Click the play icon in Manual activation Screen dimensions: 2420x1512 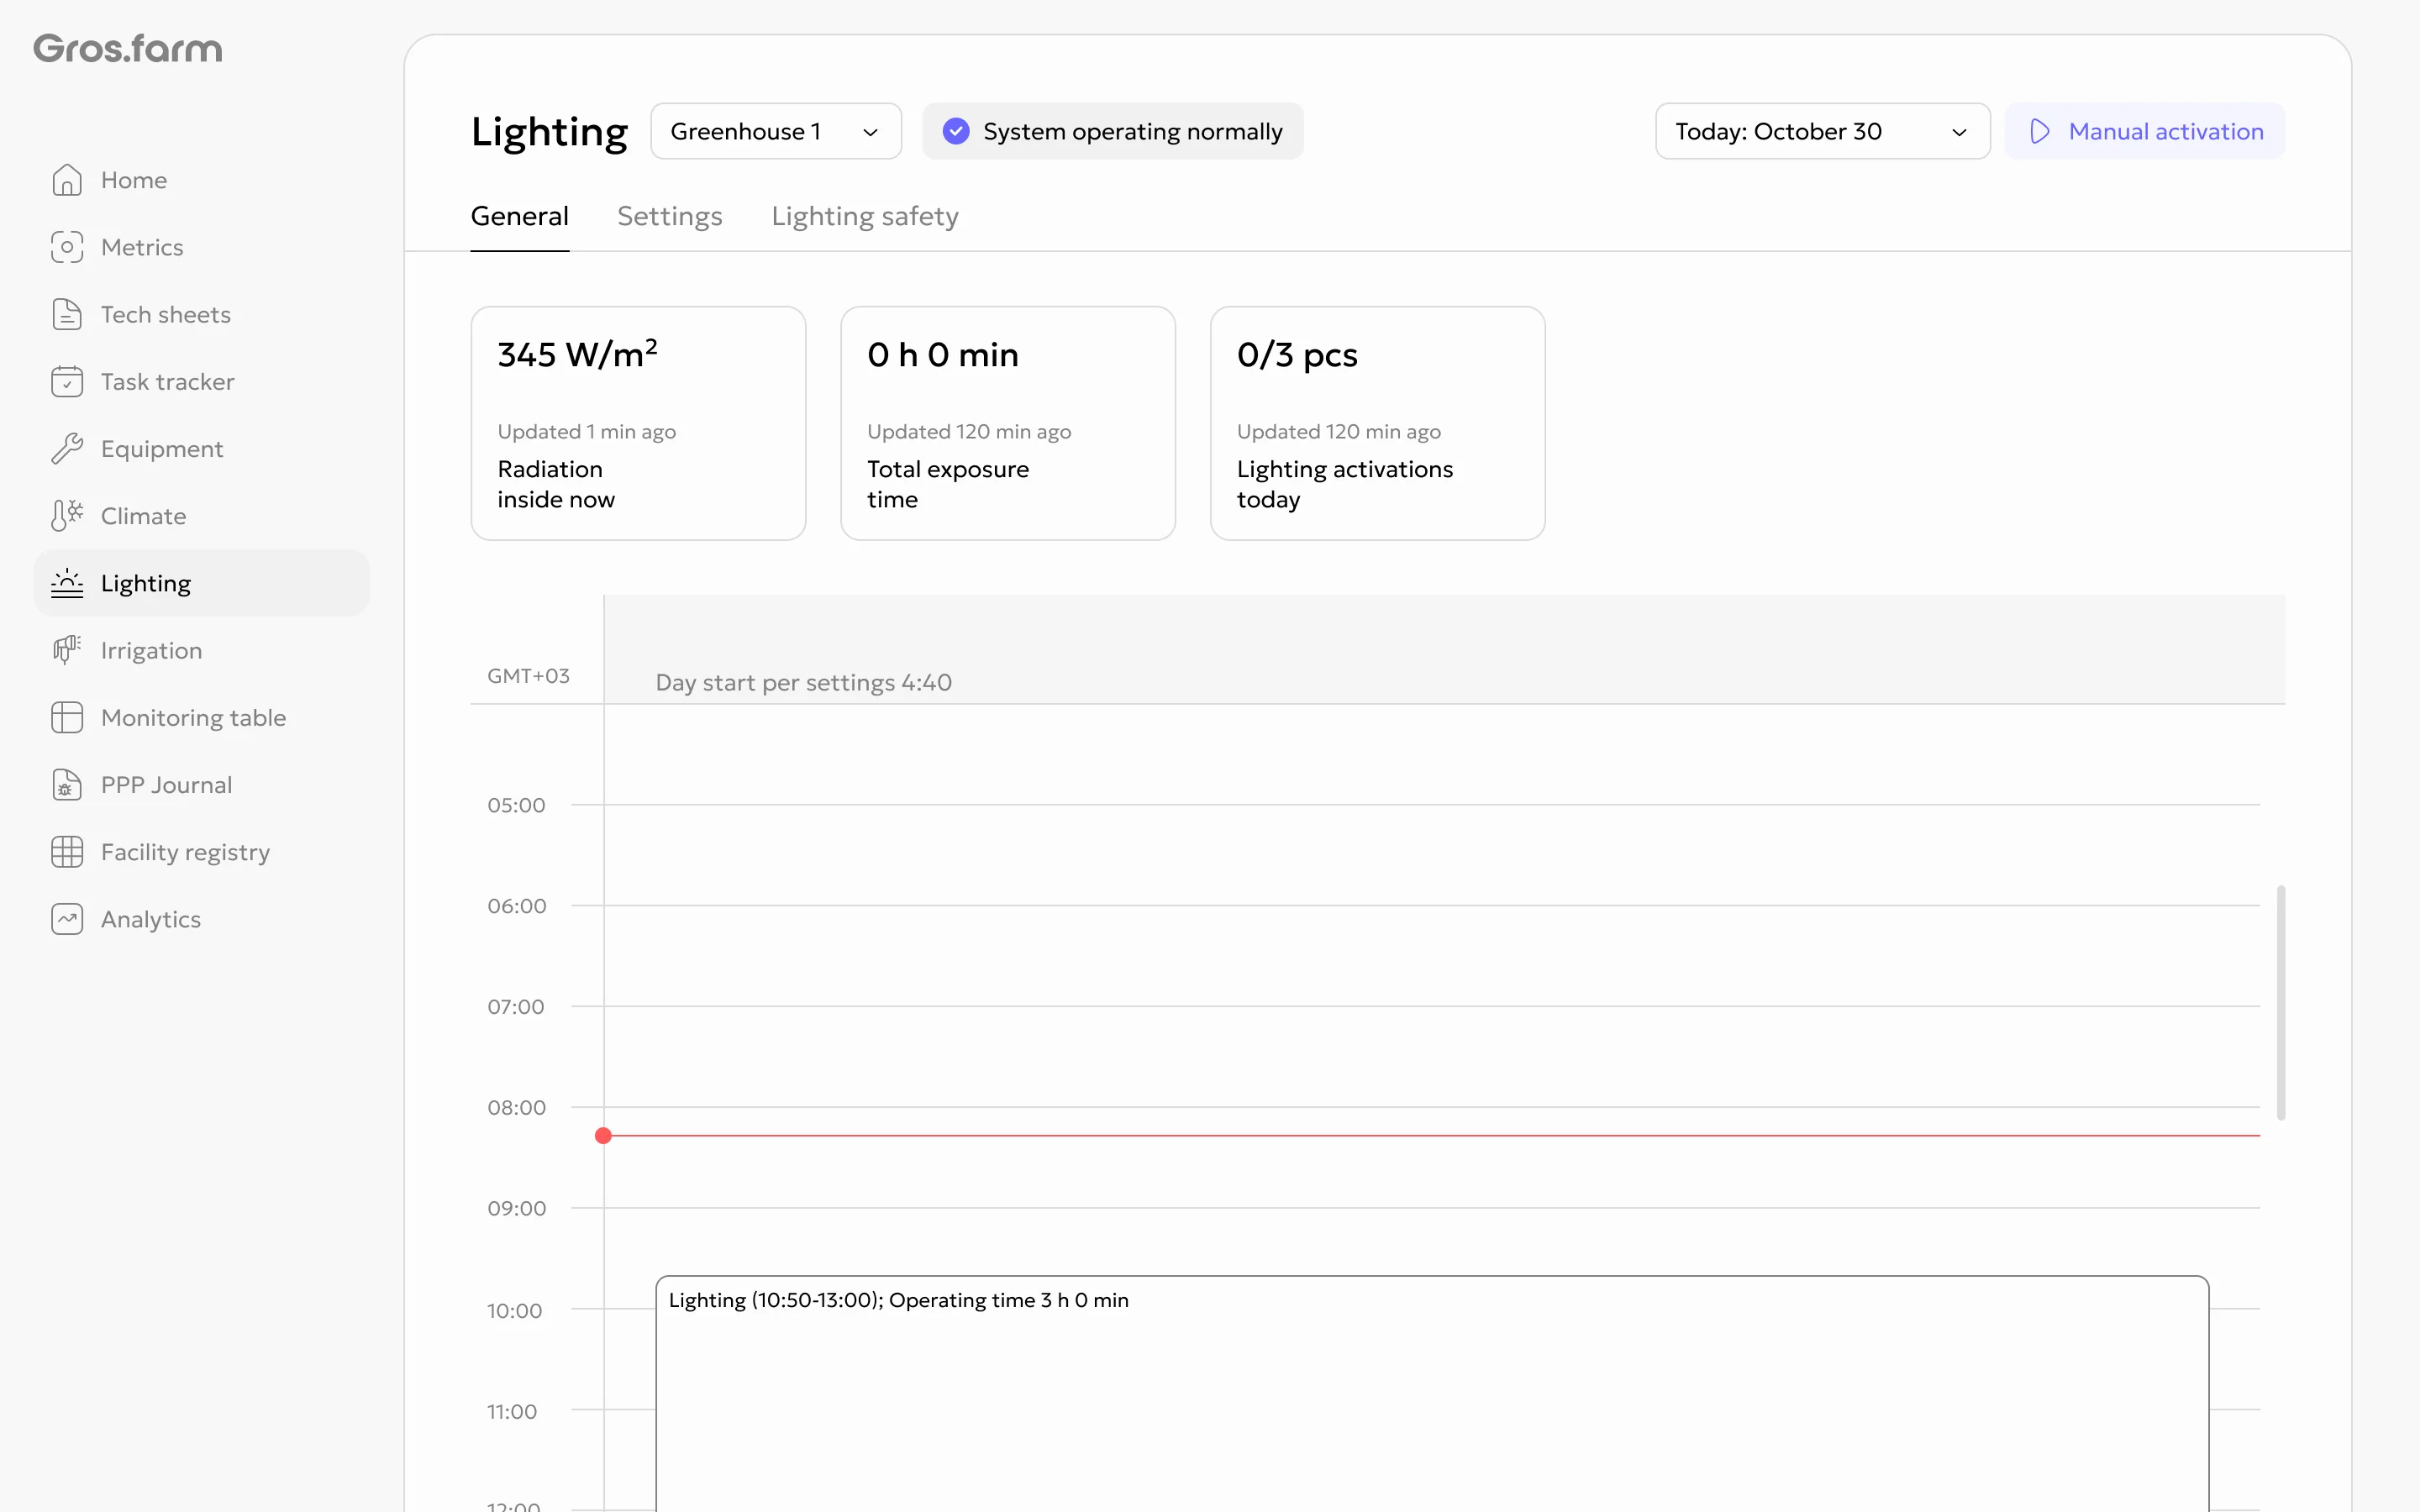2040,131
